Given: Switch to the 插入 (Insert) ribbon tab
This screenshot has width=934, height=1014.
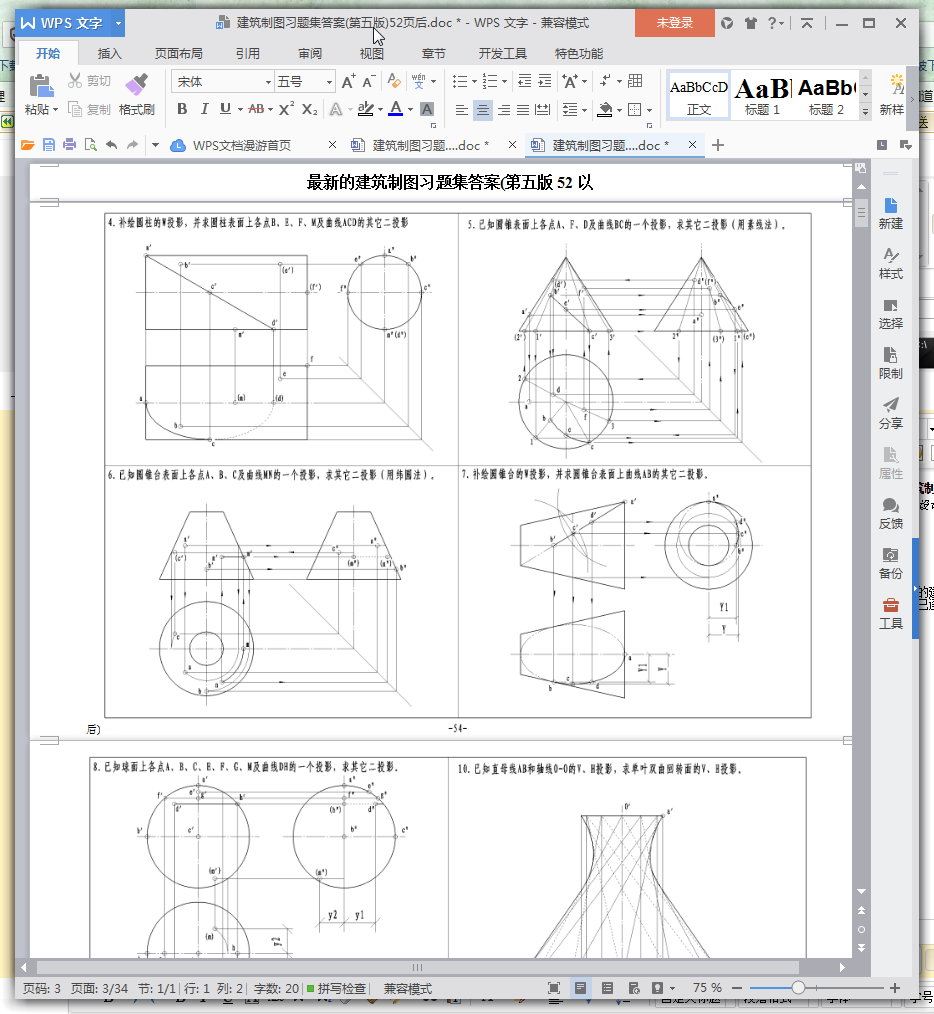Looking at the screenshot, I should point(109,54).
